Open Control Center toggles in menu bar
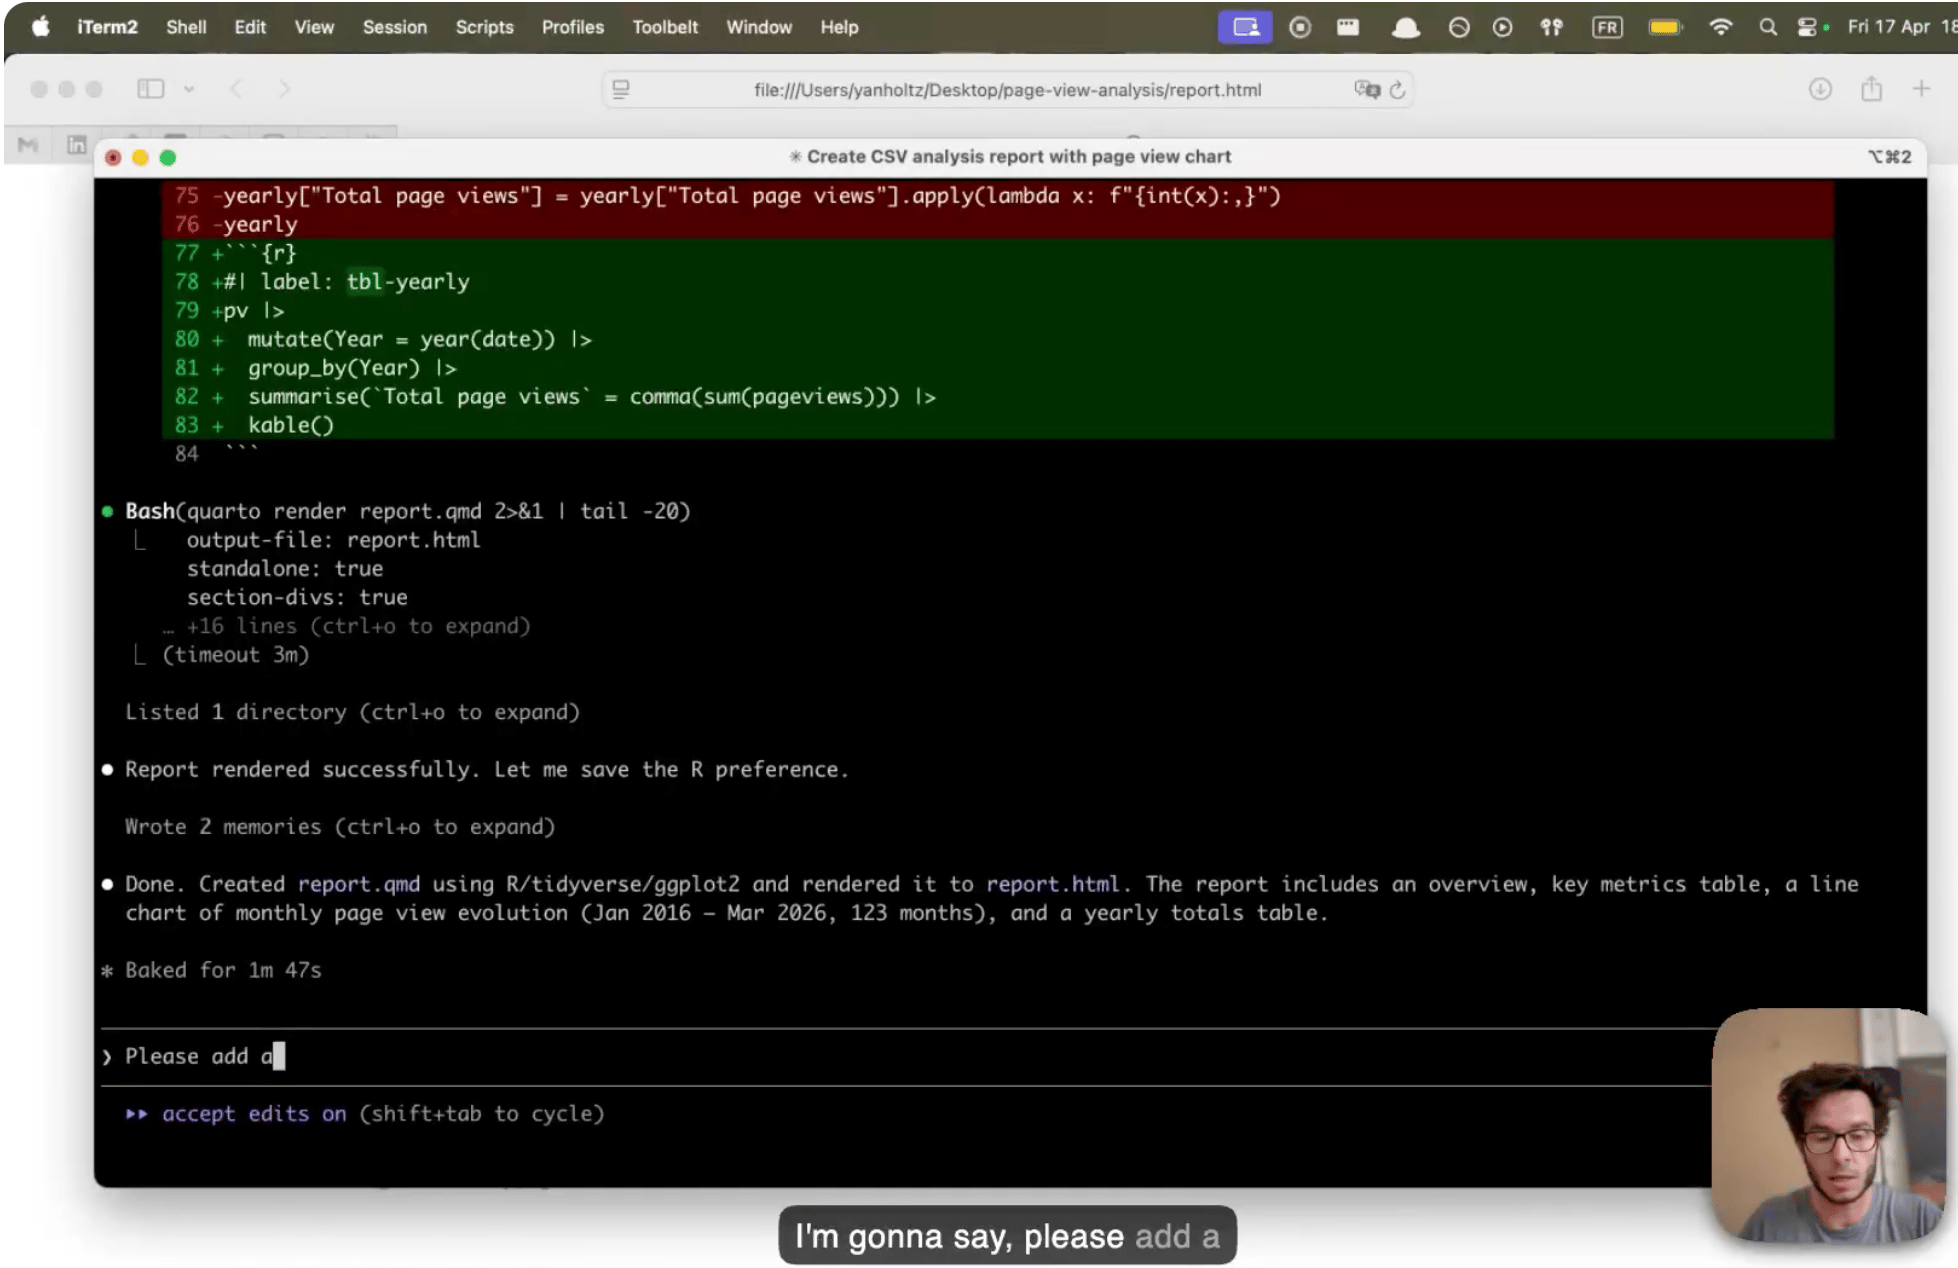 1807,27
